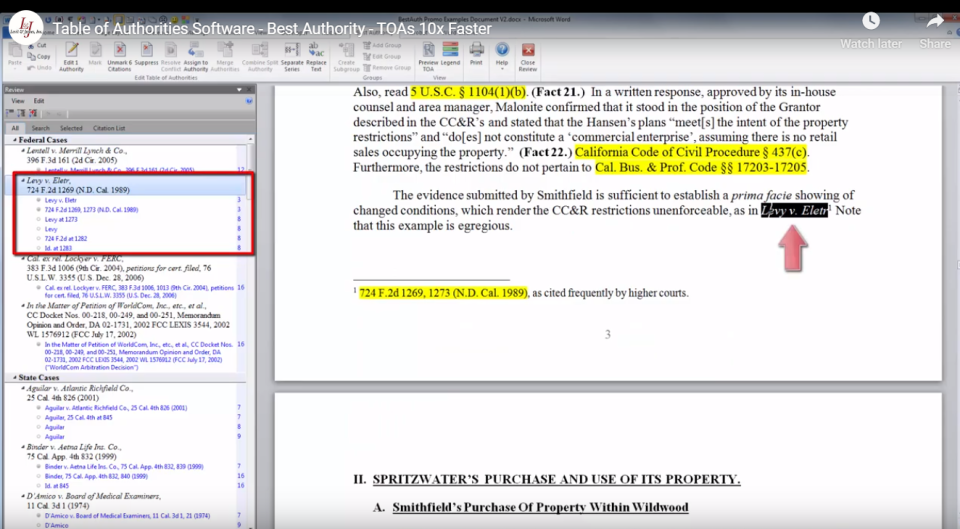Select 'Aguilar, 25 Cal. 4th at 845' citation
960x529 pixels.
78,418
